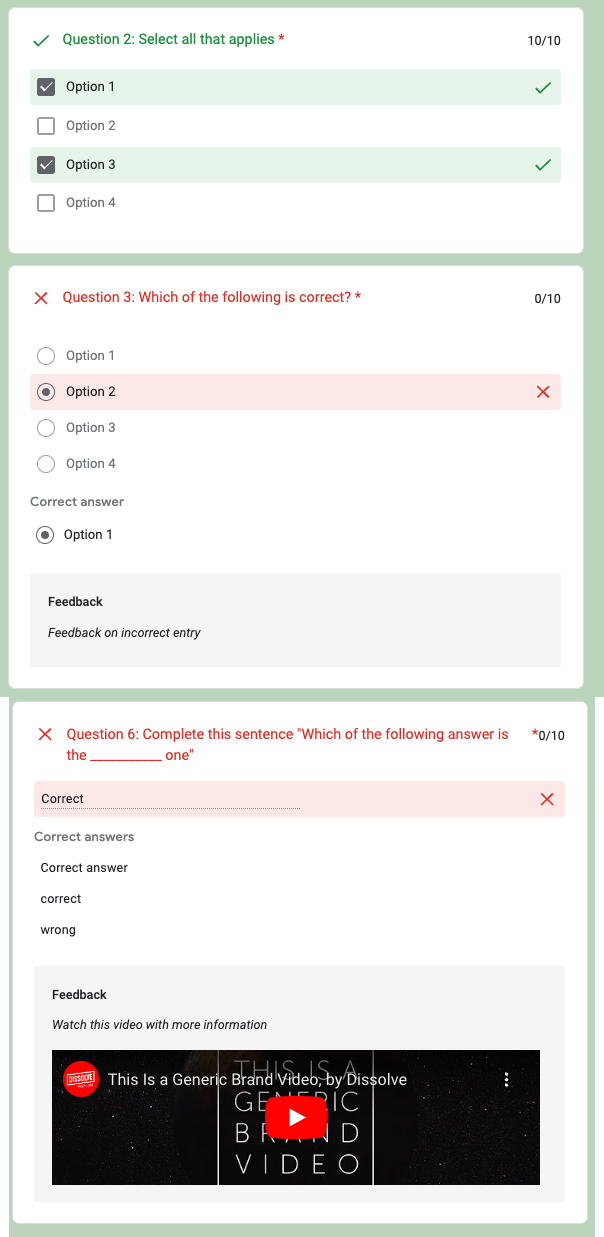The height and width of the screenshot is (1237, 604).
Task: Select Option 1 radio in Question 3
Action: tap(45, 356)
